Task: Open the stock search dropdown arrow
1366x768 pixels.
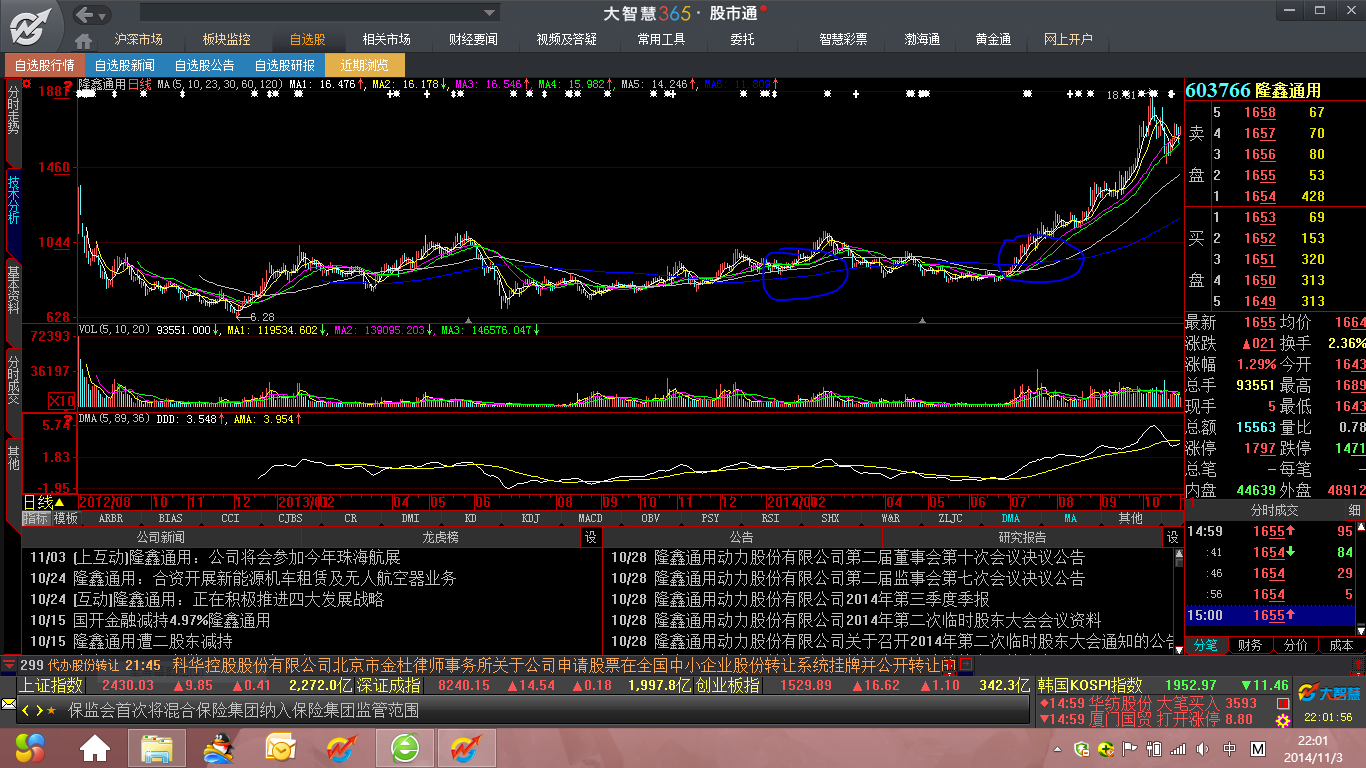Action: pos(489,13)
